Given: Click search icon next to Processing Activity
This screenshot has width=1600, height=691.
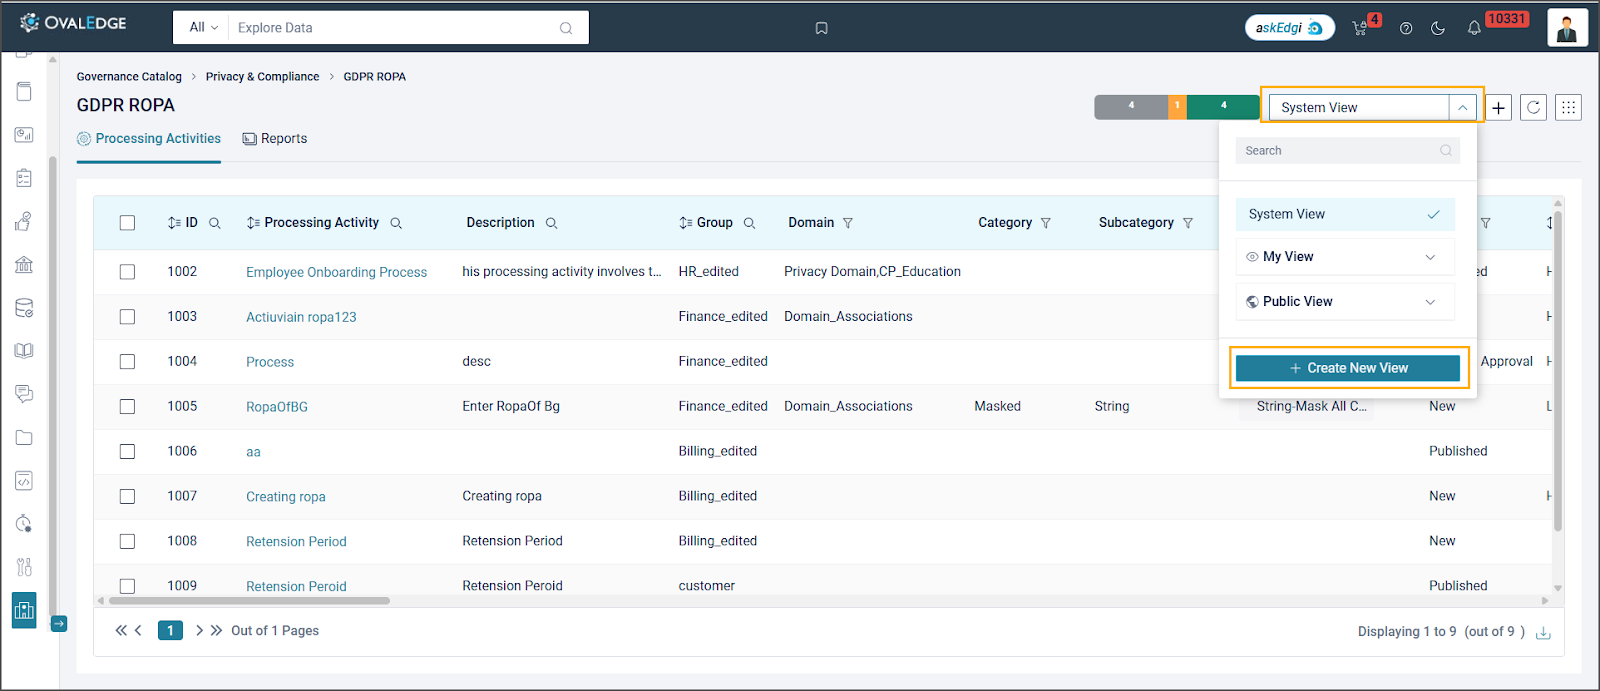Looking at the screenshot, I should click(x=396, y=223).
